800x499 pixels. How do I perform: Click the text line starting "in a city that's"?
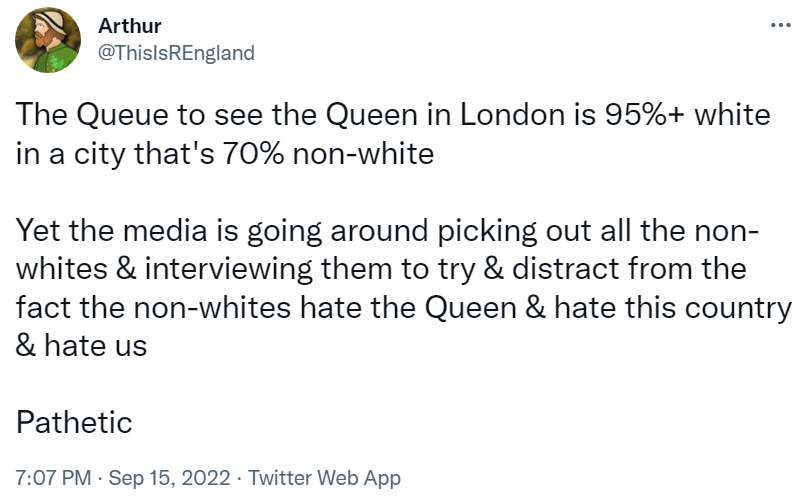224,153
